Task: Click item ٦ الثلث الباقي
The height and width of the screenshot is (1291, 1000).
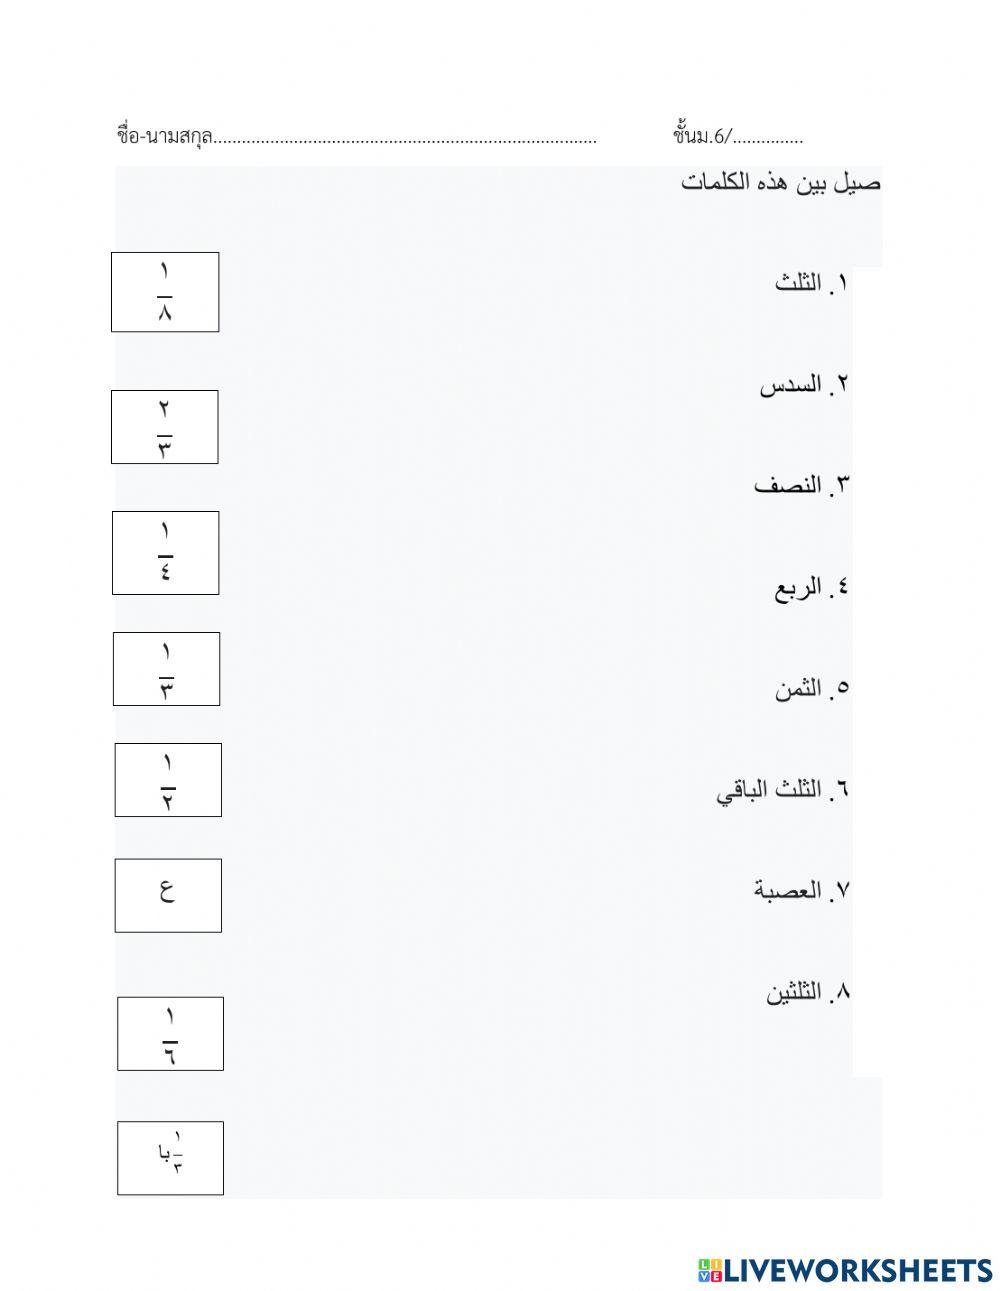Action: tap(783, 790)
